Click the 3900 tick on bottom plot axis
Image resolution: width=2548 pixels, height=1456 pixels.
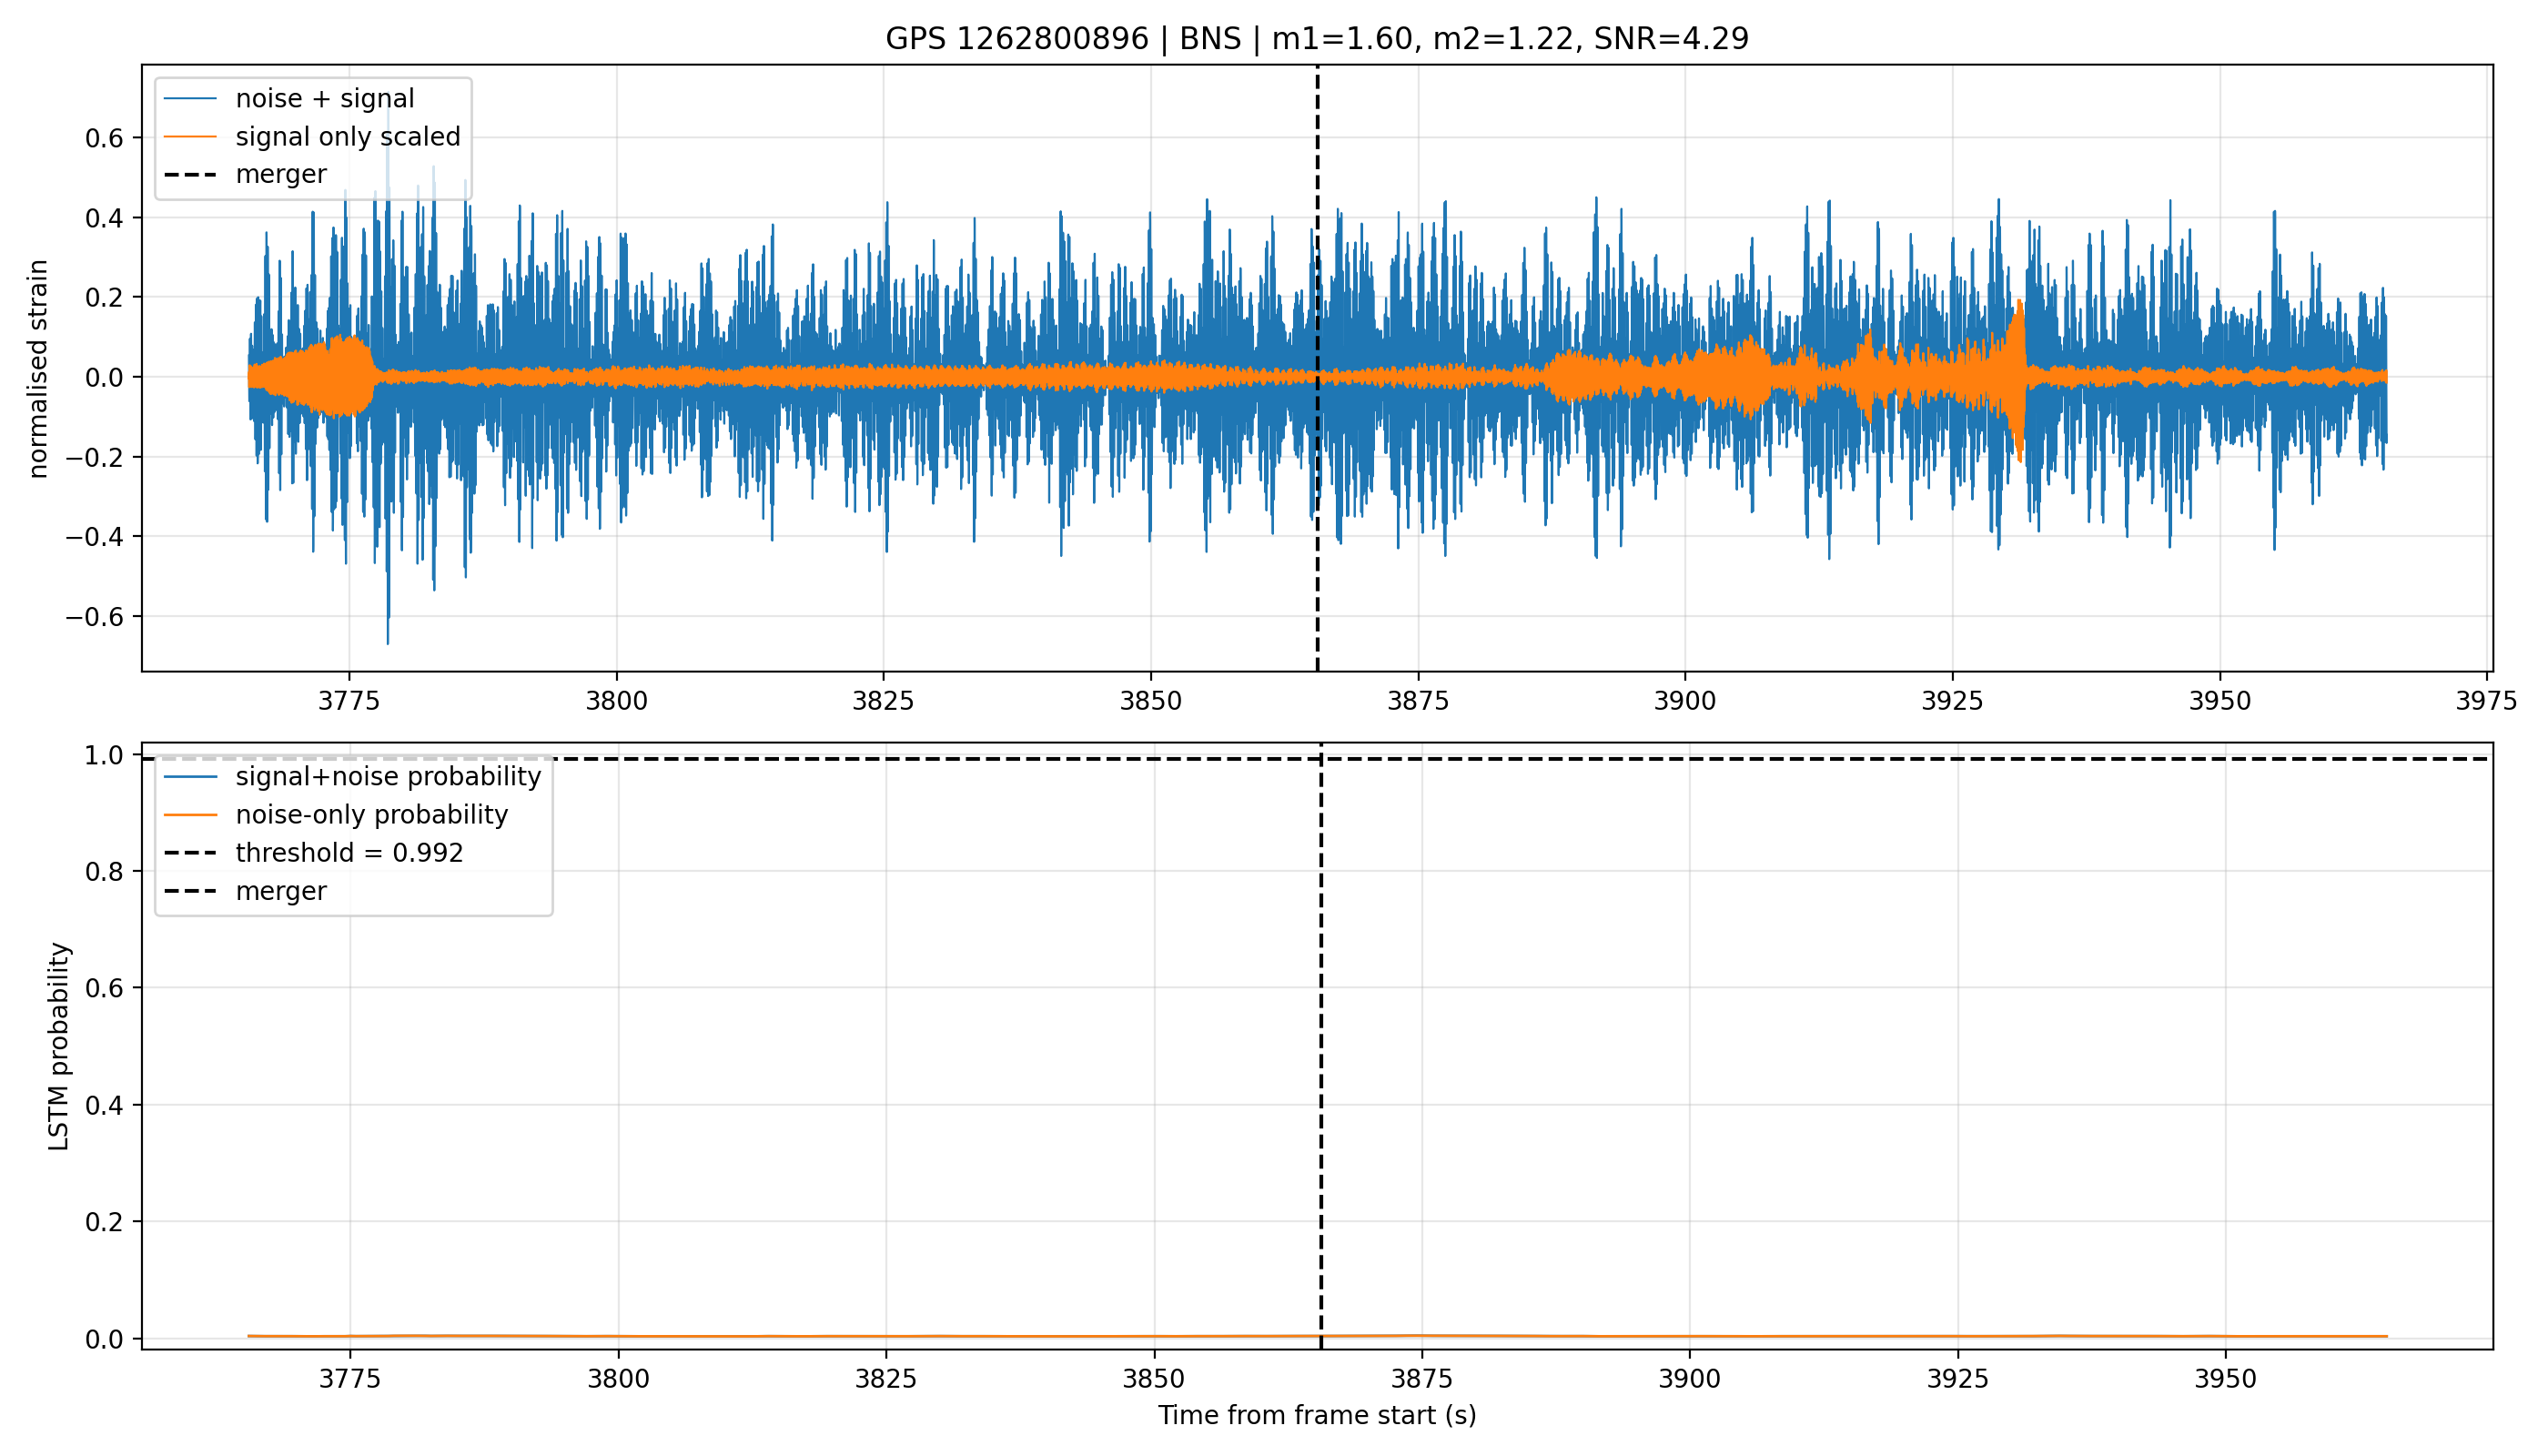coord(1689,1379)
